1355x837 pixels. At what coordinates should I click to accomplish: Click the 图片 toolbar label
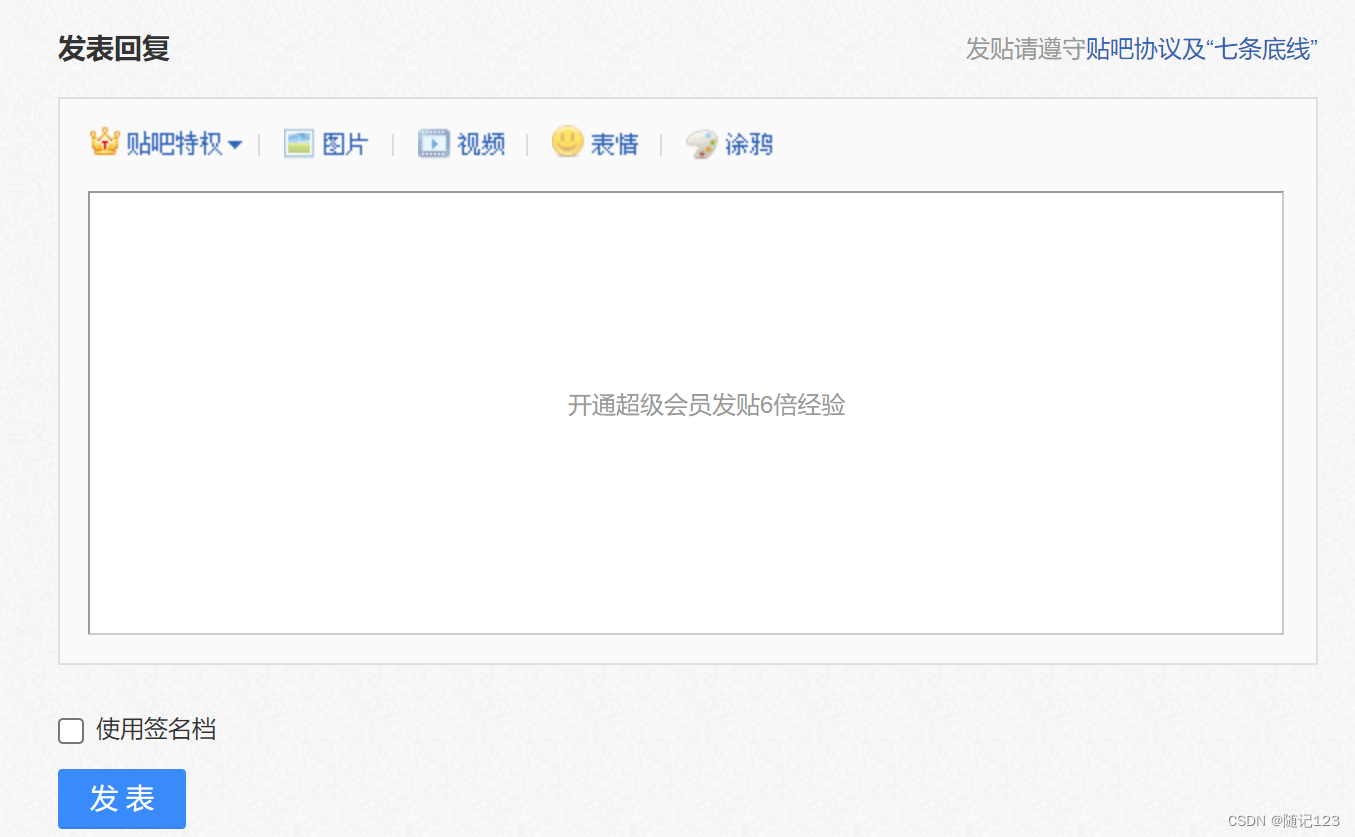point(345,144)
